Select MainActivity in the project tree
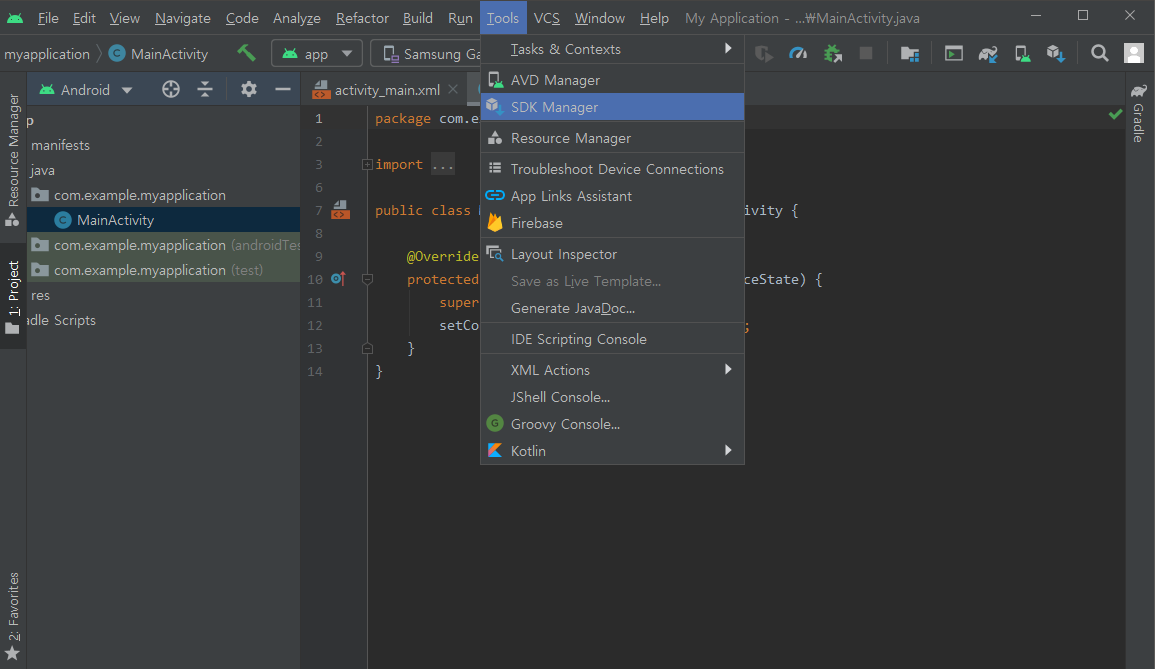The height and width of the screenshot is (669, 1155). [164, 220]
